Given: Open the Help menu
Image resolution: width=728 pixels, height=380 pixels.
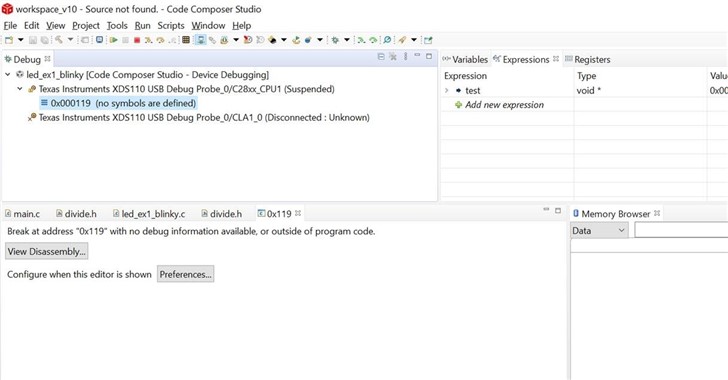Looking at the screenshot, I should click(x=242, y=26).
